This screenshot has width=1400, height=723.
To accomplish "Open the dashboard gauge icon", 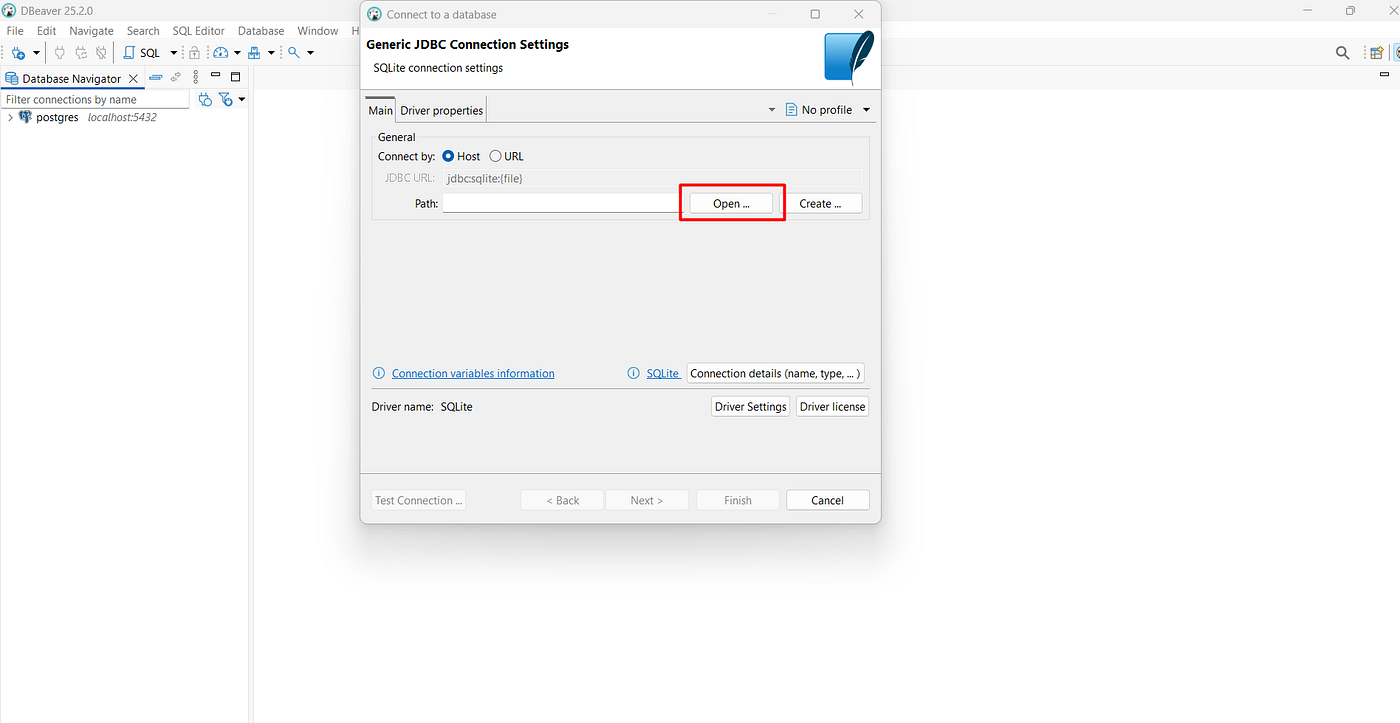I will 221,53.
